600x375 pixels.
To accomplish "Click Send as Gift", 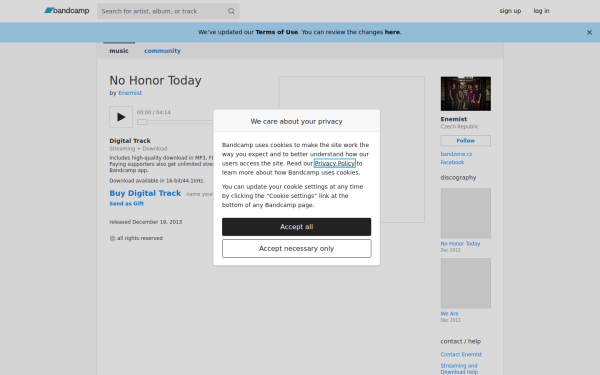I will (x=127, y=204).
